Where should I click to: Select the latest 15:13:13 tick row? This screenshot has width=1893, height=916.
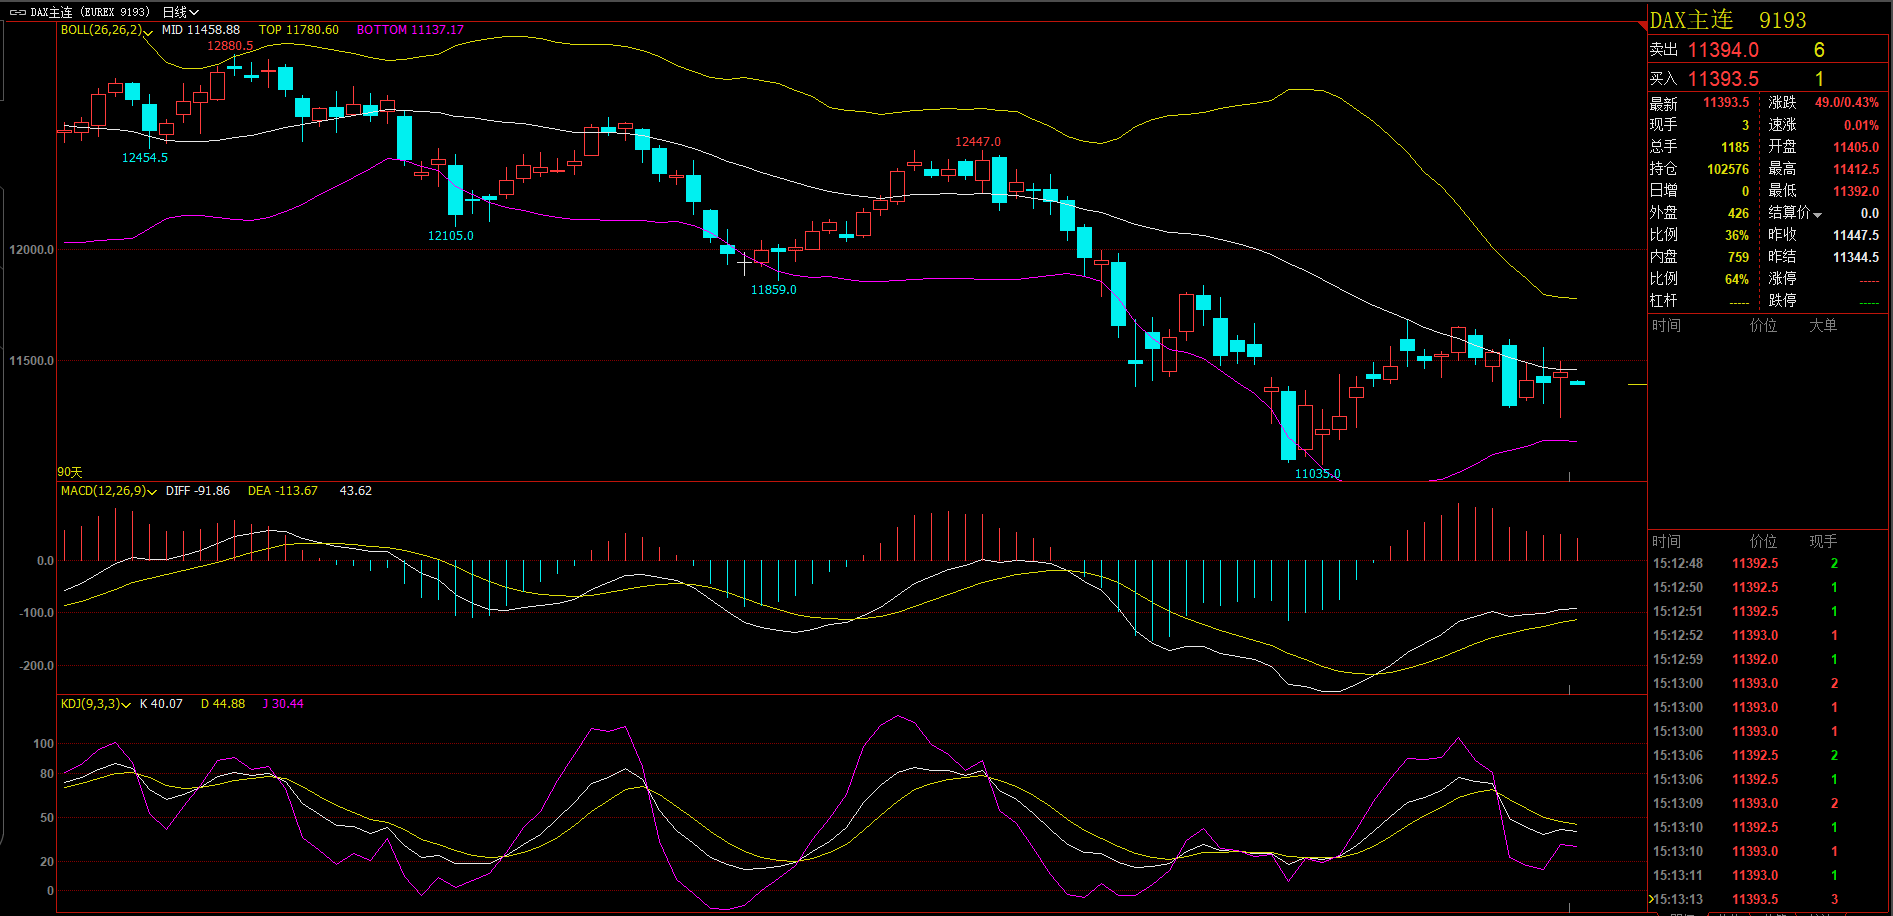click(x=1767, y=900)
